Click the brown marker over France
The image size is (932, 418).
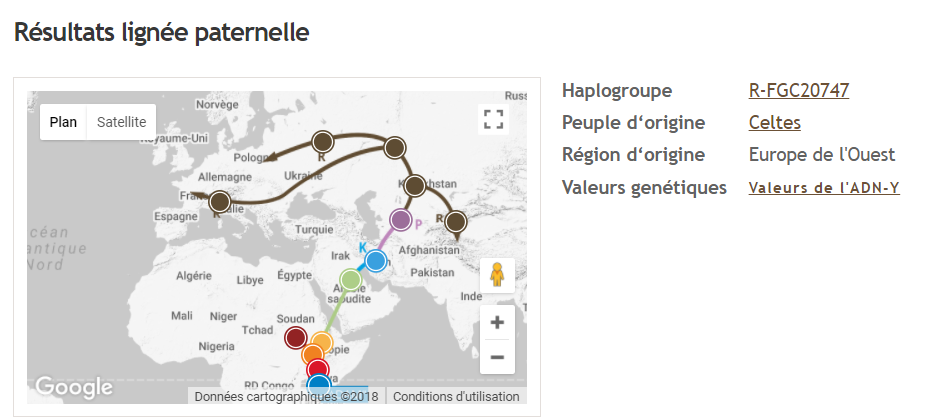(x=220, y=202)
